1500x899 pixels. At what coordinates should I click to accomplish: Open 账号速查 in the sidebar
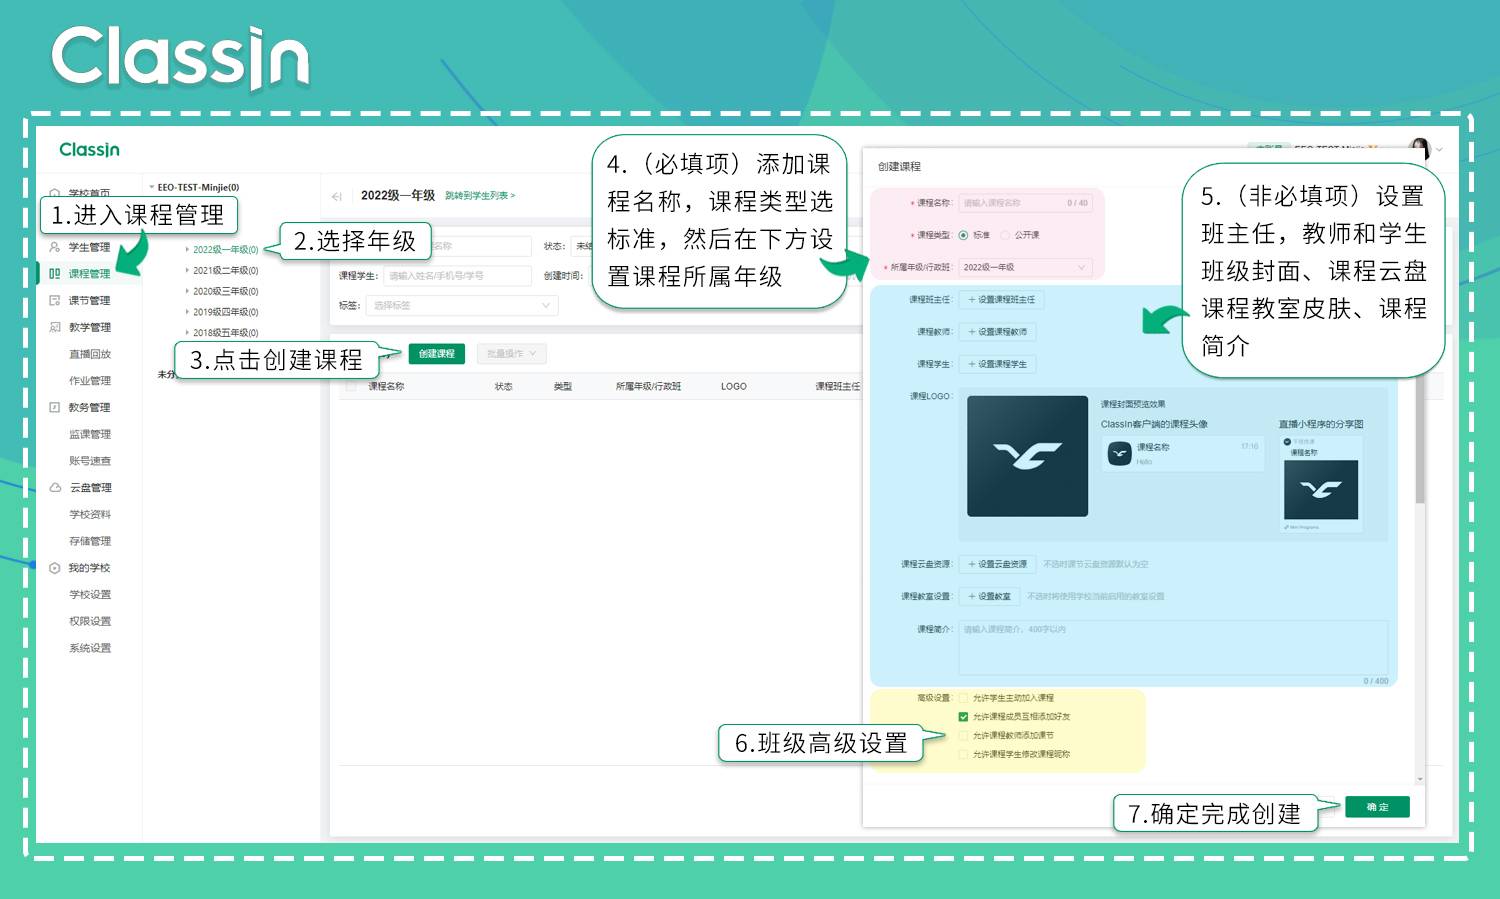click(x=90, y=461)
